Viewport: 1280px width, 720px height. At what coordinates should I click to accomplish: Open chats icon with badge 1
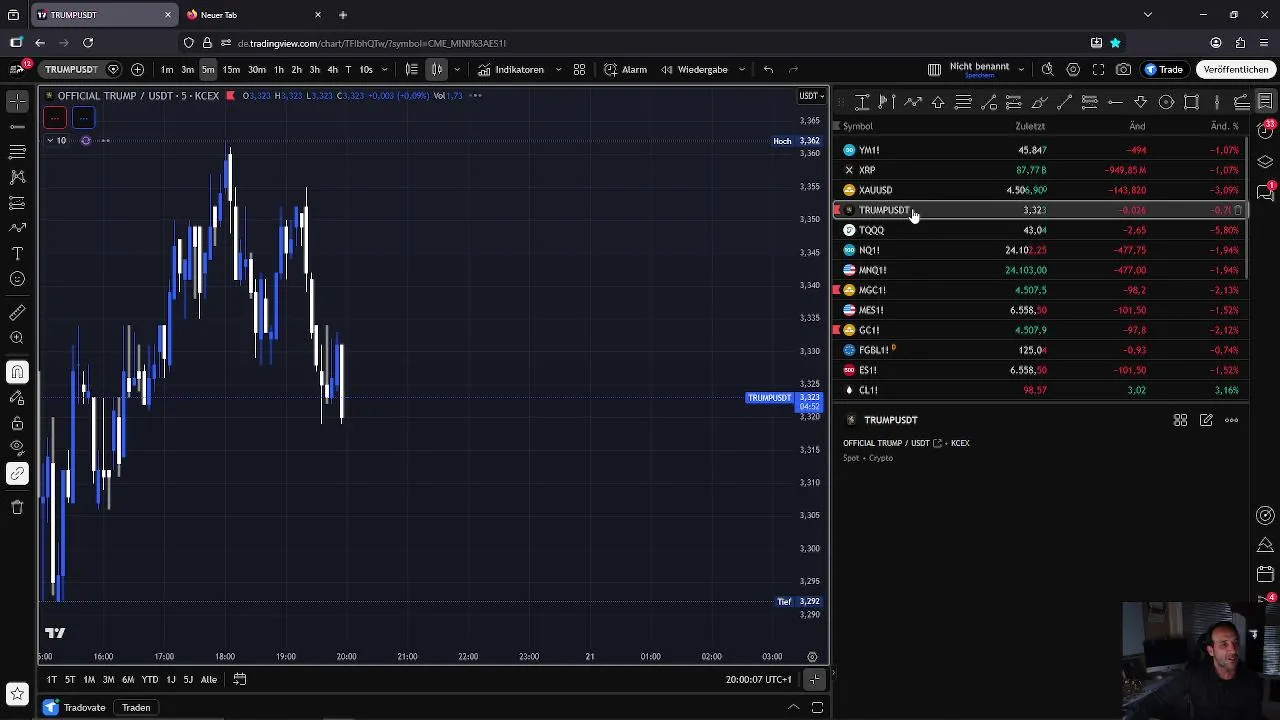click(x=1265, y=192)
